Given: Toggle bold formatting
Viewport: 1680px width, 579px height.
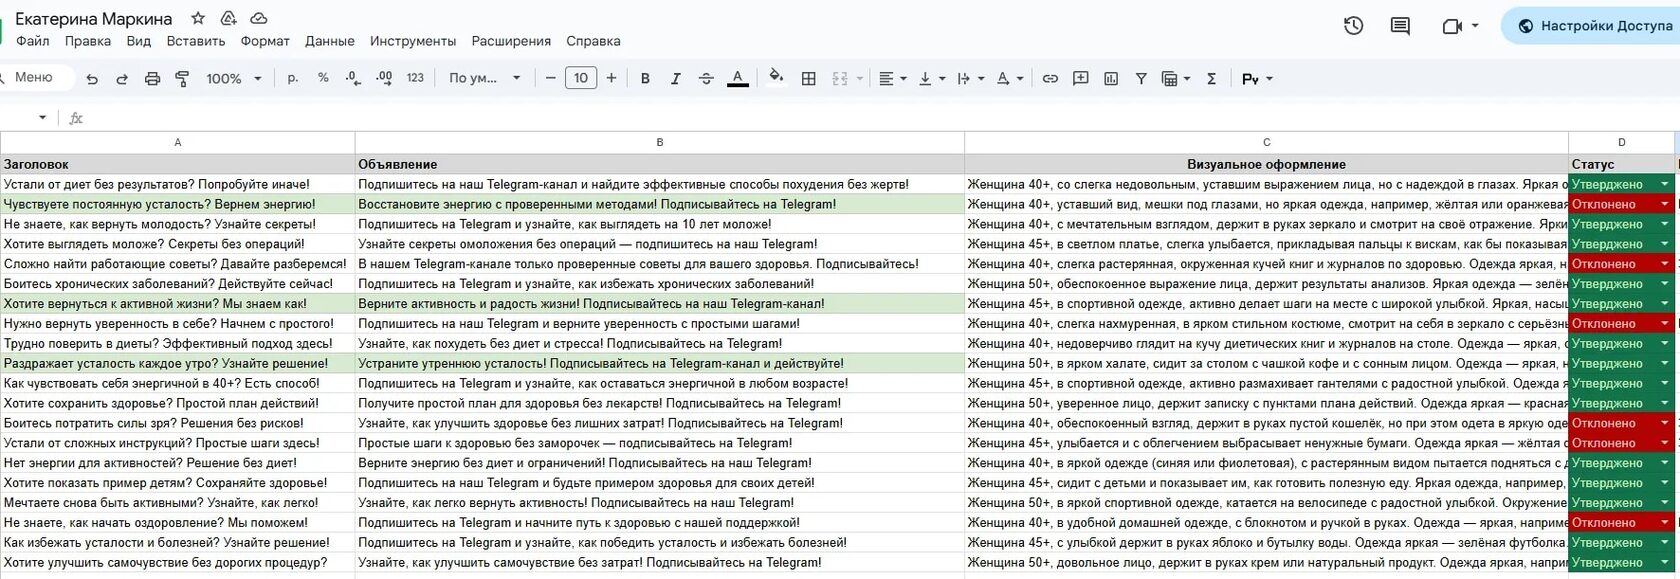Looking at the screenshot, I should coord(645,78).
